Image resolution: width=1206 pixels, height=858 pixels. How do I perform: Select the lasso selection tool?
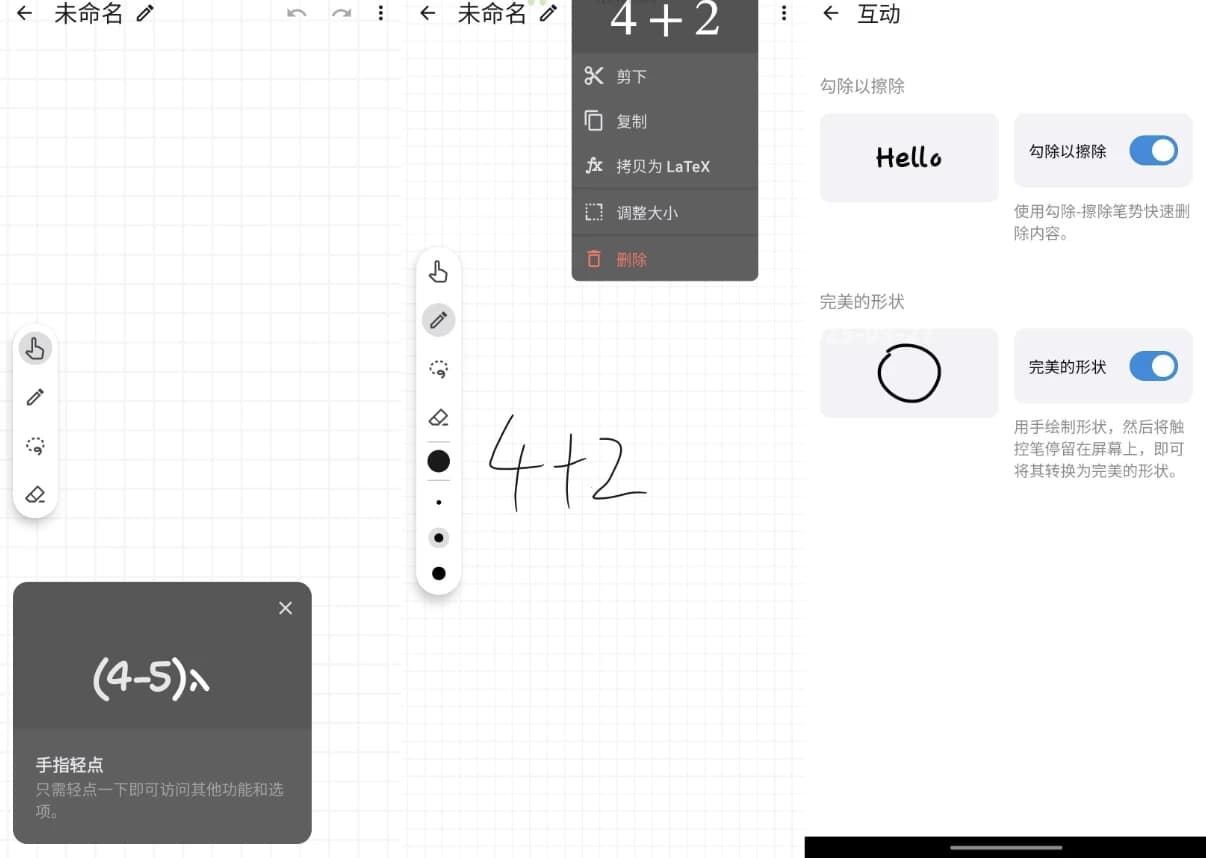pos(35,446)
